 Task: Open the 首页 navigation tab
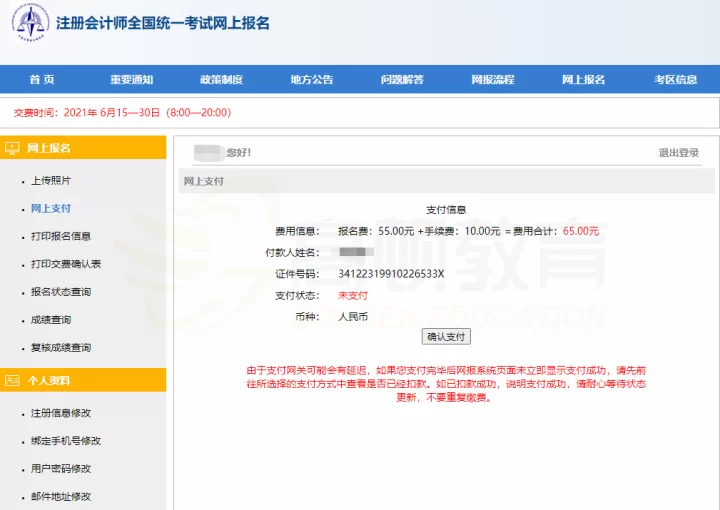(42, 80)
